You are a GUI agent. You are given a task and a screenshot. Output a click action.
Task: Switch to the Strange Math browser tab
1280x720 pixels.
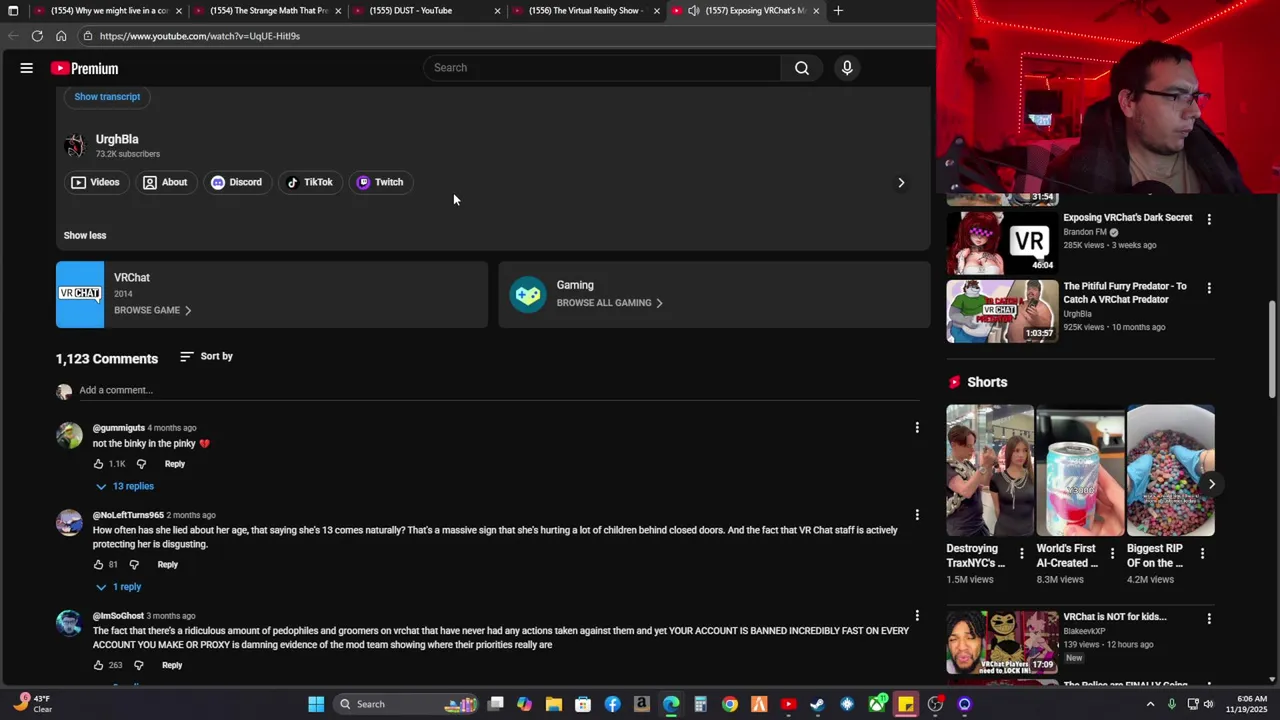click(x=269, y=11)
